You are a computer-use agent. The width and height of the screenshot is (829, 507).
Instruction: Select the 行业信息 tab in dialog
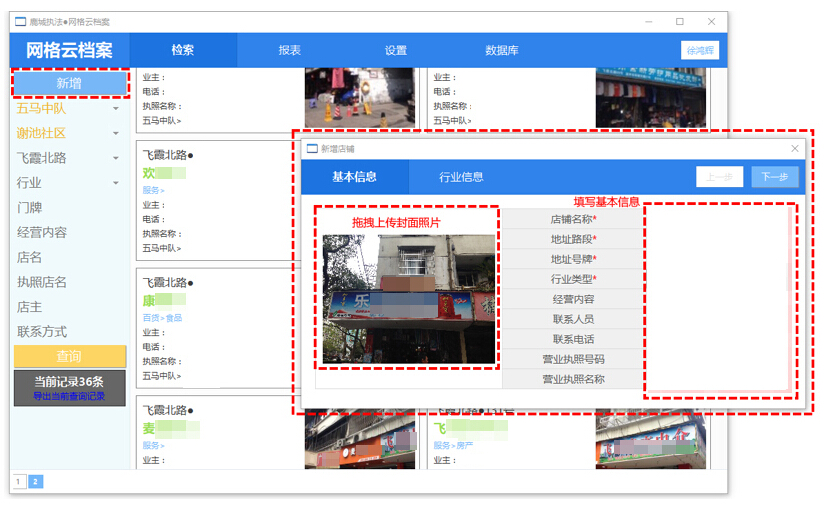pyautogui.click(x=462, y=177)
